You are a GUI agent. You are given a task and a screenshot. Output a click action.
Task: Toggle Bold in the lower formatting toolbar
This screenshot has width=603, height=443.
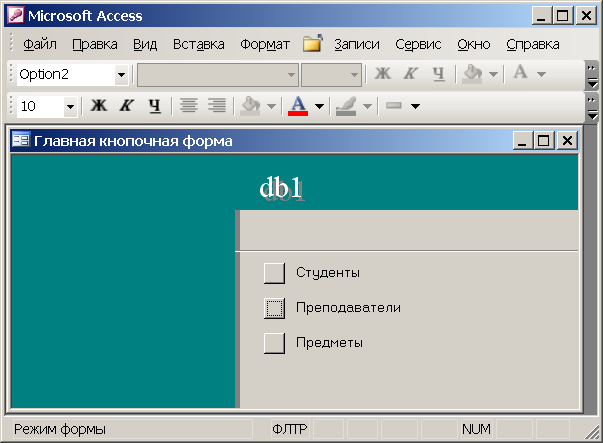click(x=98, y=105)
